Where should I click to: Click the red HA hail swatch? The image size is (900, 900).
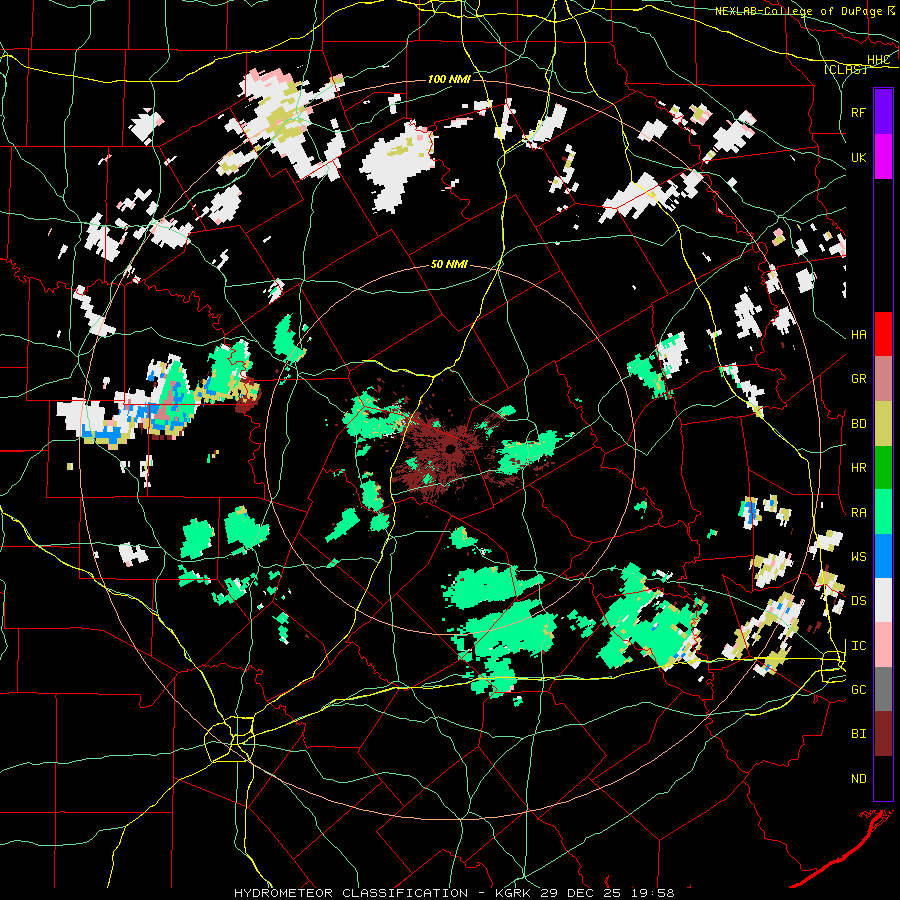tap(883, 334)
